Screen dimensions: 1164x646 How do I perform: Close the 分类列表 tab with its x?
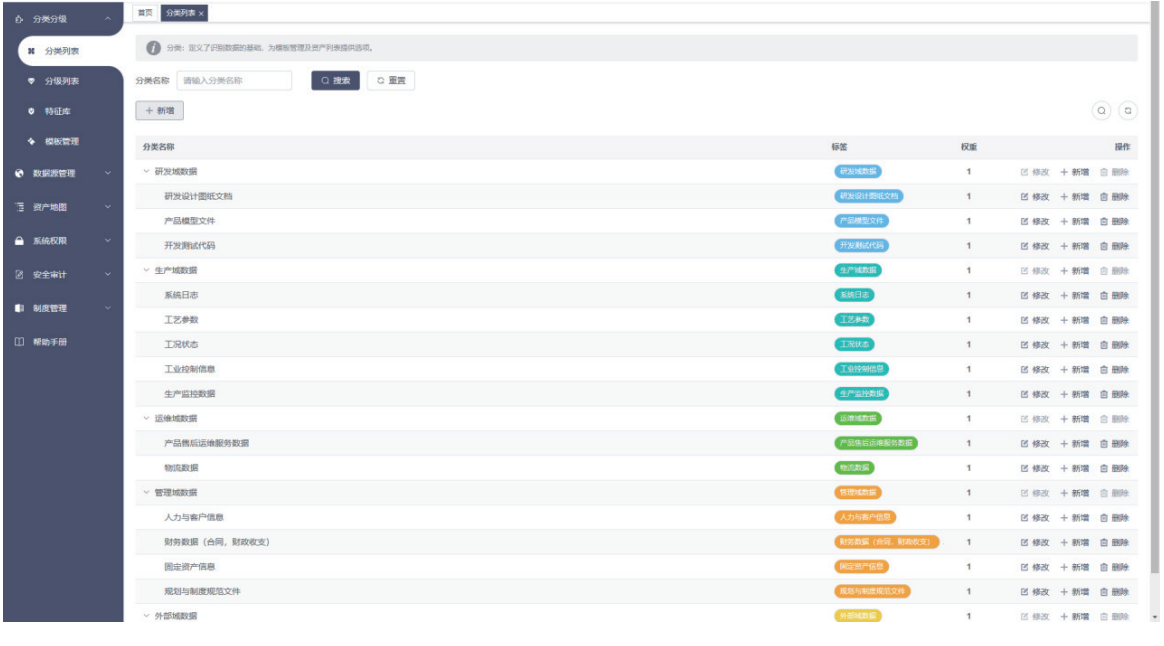(201, 13)
